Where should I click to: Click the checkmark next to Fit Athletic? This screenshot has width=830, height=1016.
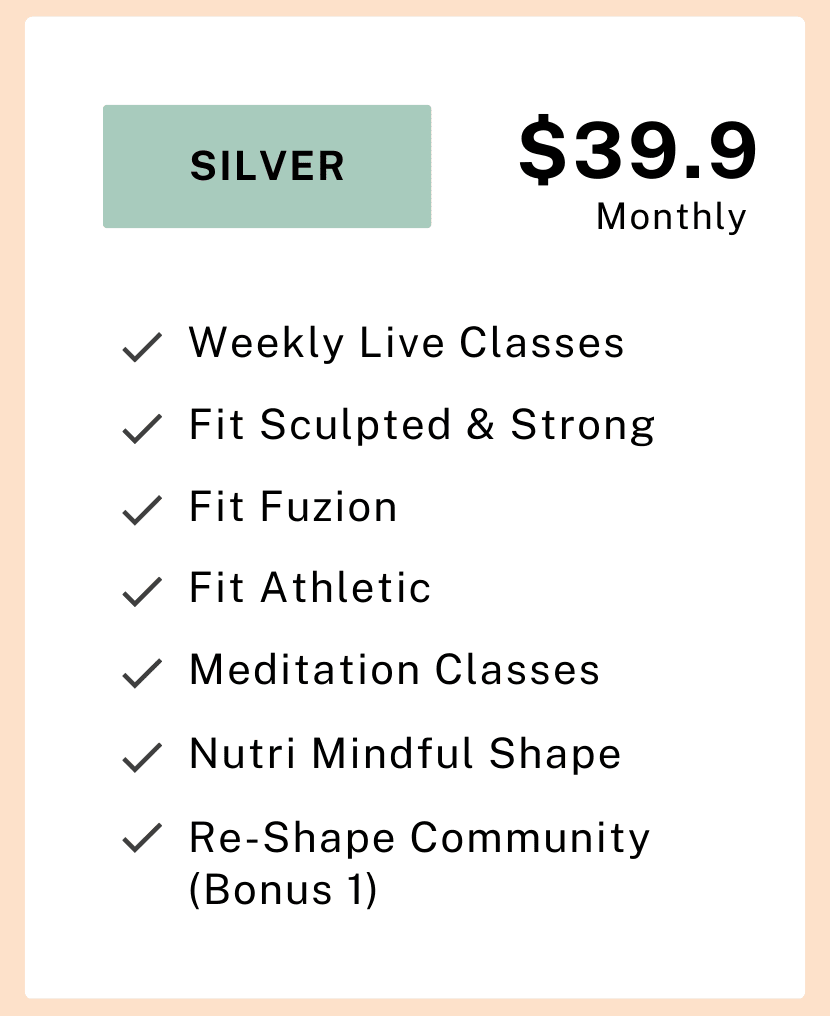pyautogui.click(x=142, y=592)
